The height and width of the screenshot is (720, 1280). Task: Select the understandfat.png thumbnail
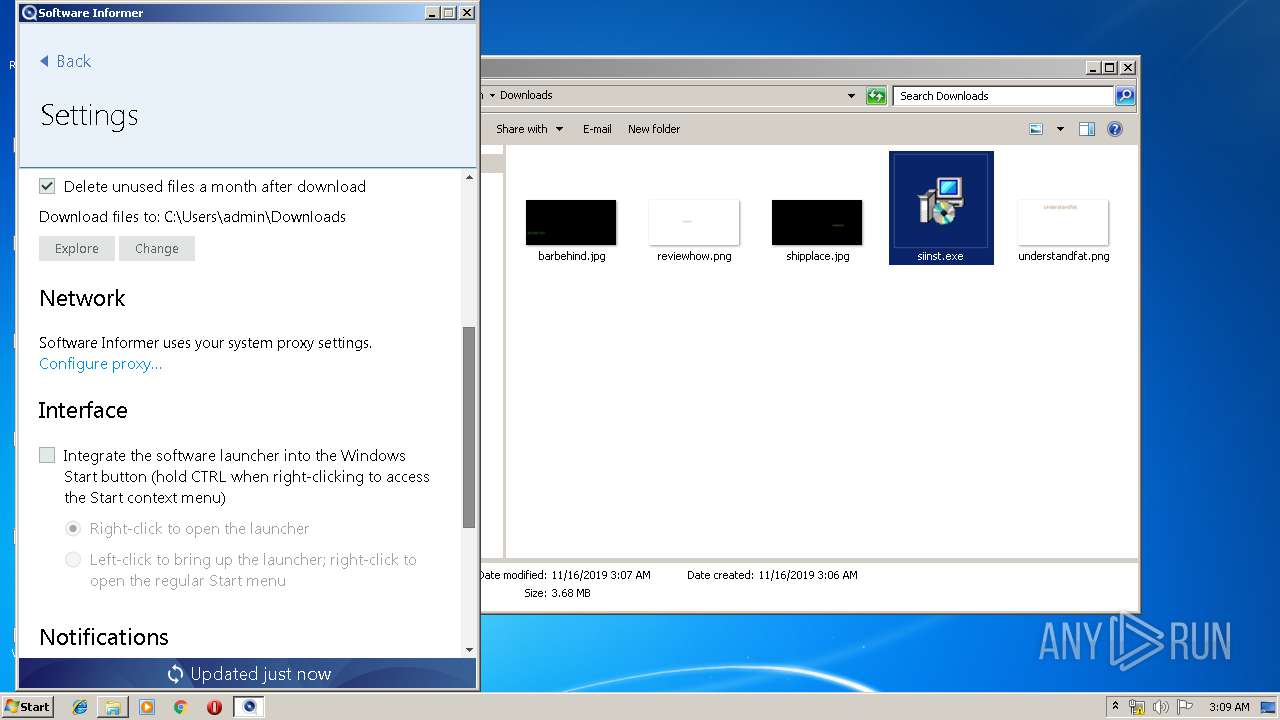pos(1063,222)
